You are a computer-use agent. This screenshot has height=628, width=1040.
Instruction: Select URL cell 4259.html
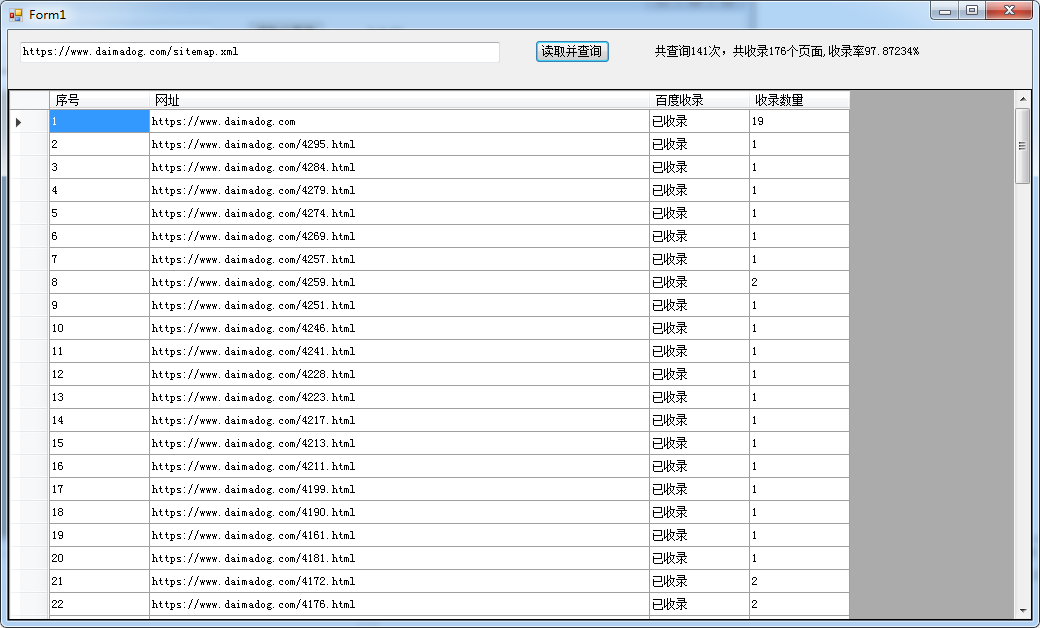click(399, 283)
